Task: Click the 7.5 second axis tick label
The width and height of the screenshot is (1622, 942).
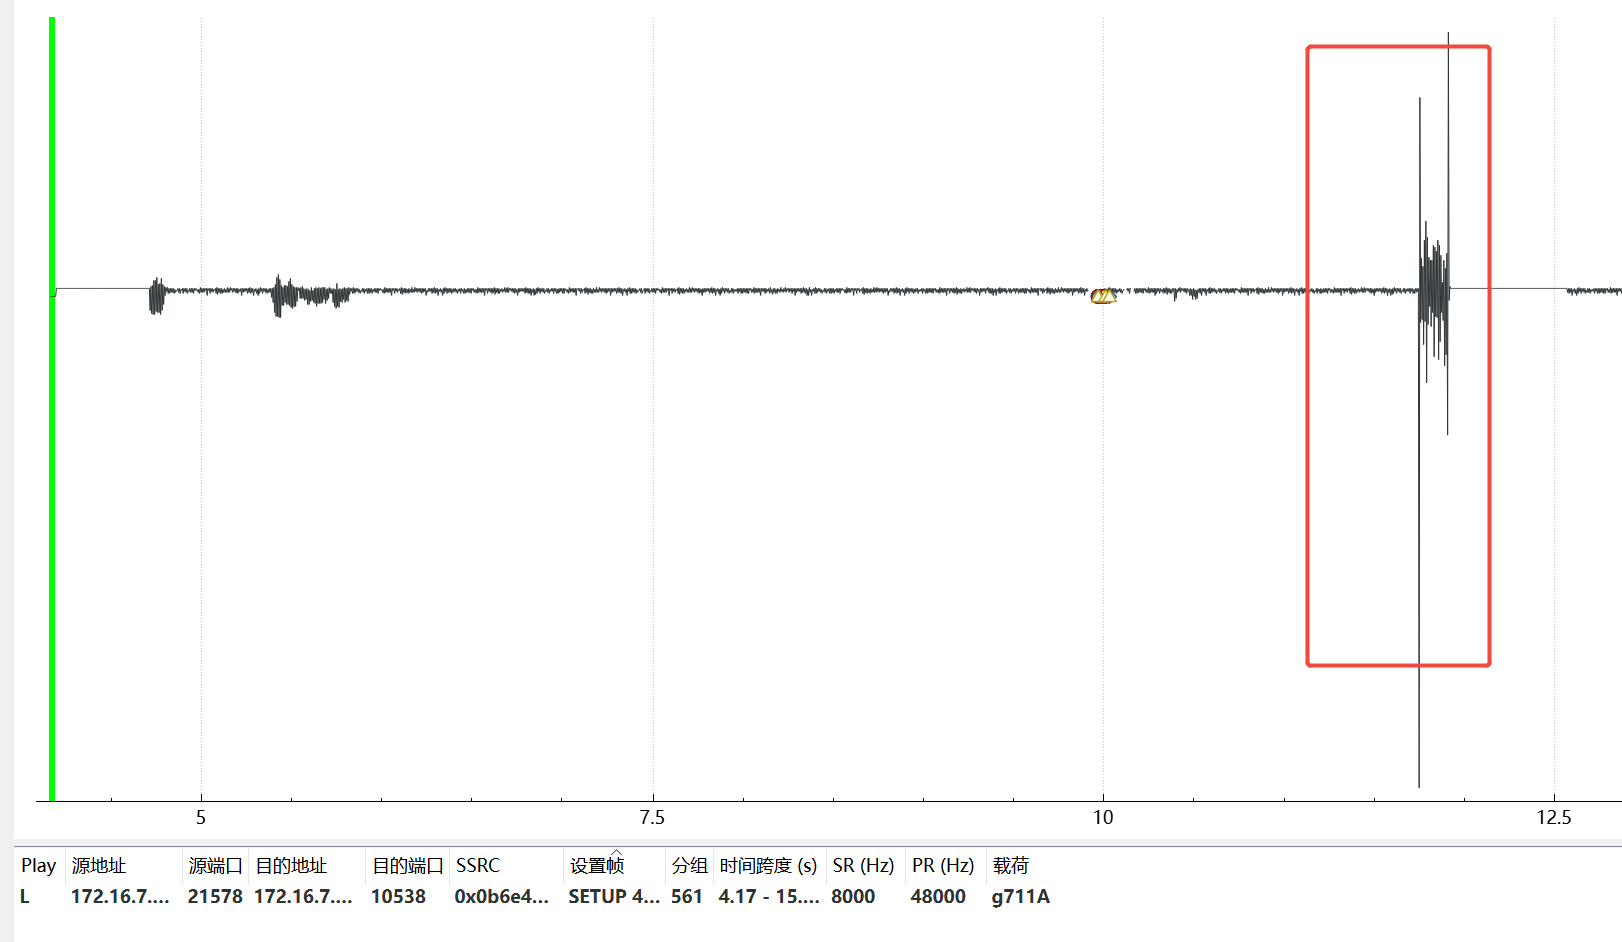Action: pos(652,818)
